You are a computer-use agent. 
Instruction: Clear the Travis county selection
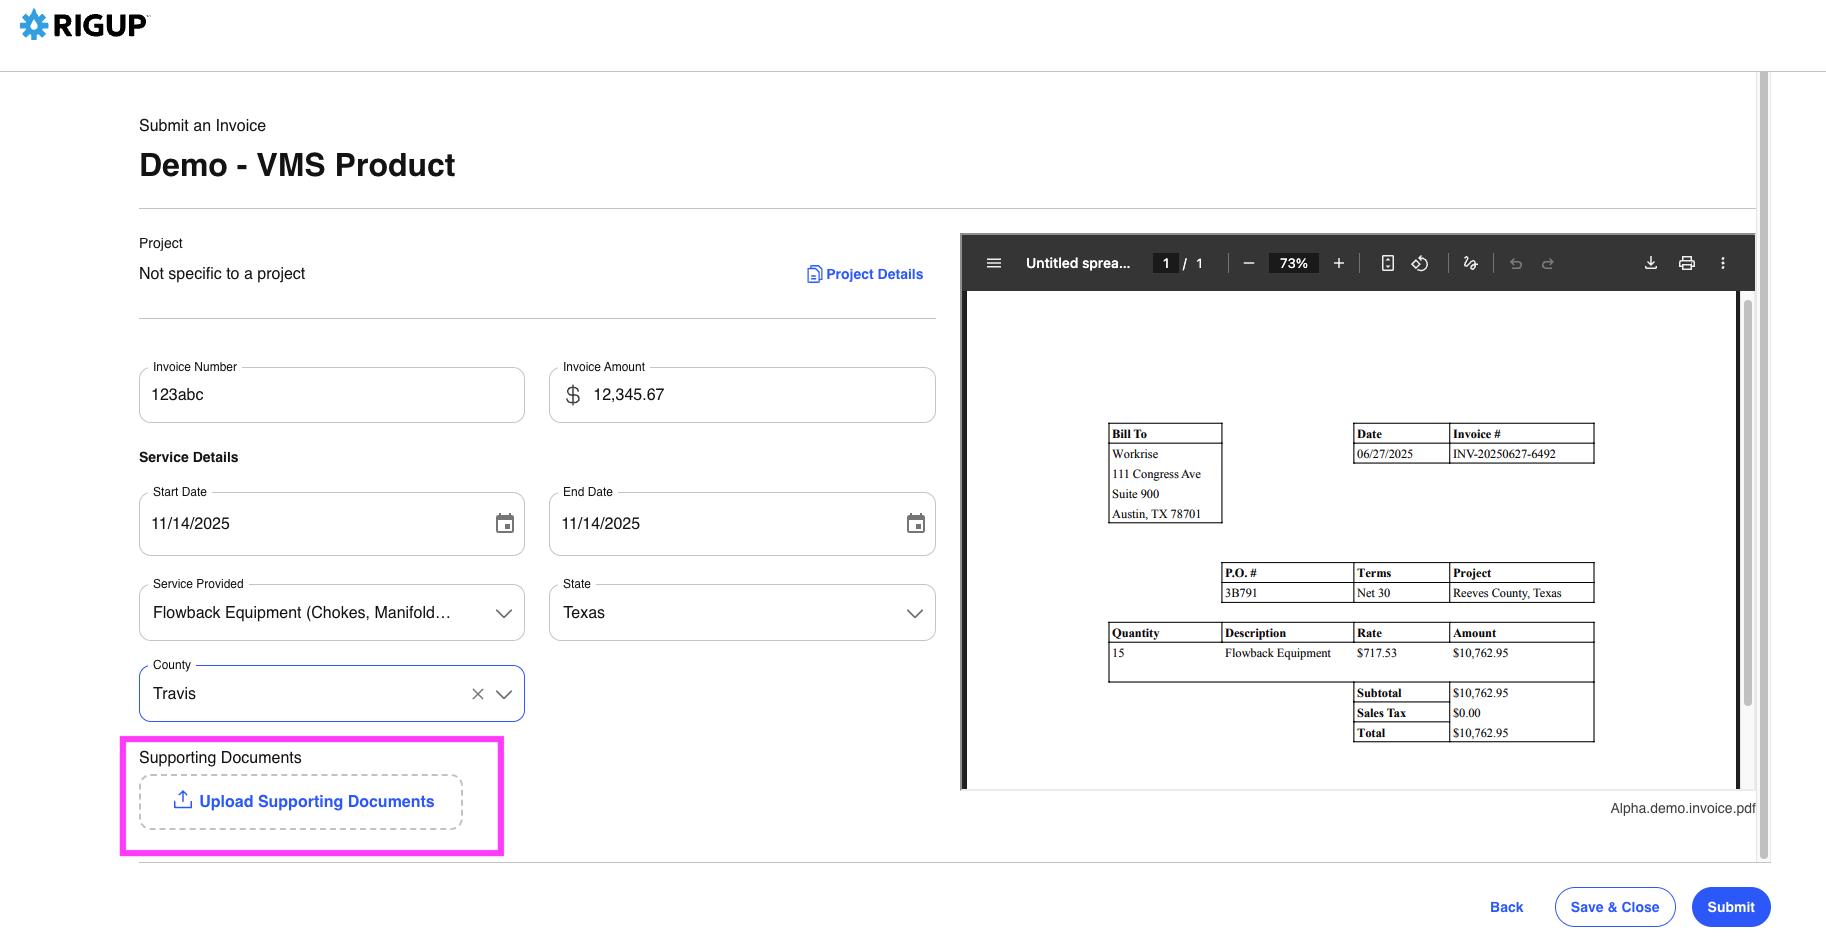[x=478, y=694]
